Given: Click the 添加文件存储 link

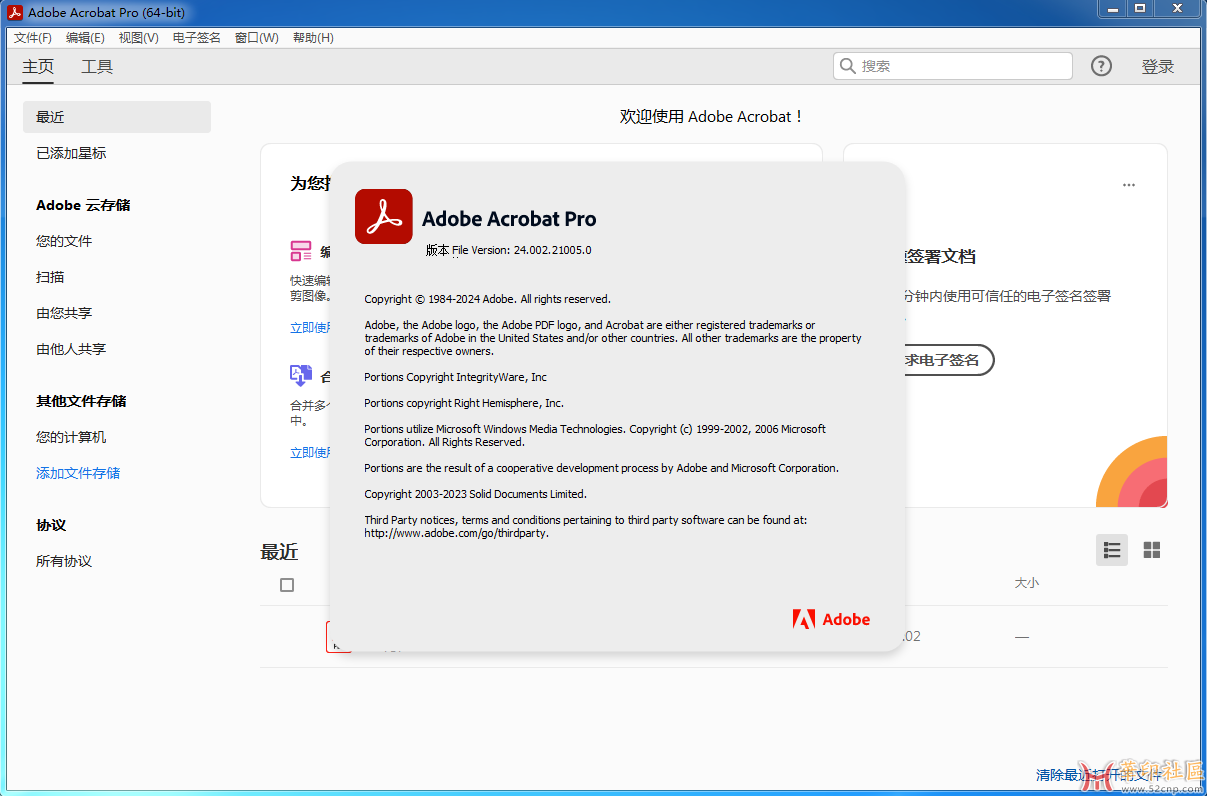Looking at the screenshot, I should (x=78, y=473).
